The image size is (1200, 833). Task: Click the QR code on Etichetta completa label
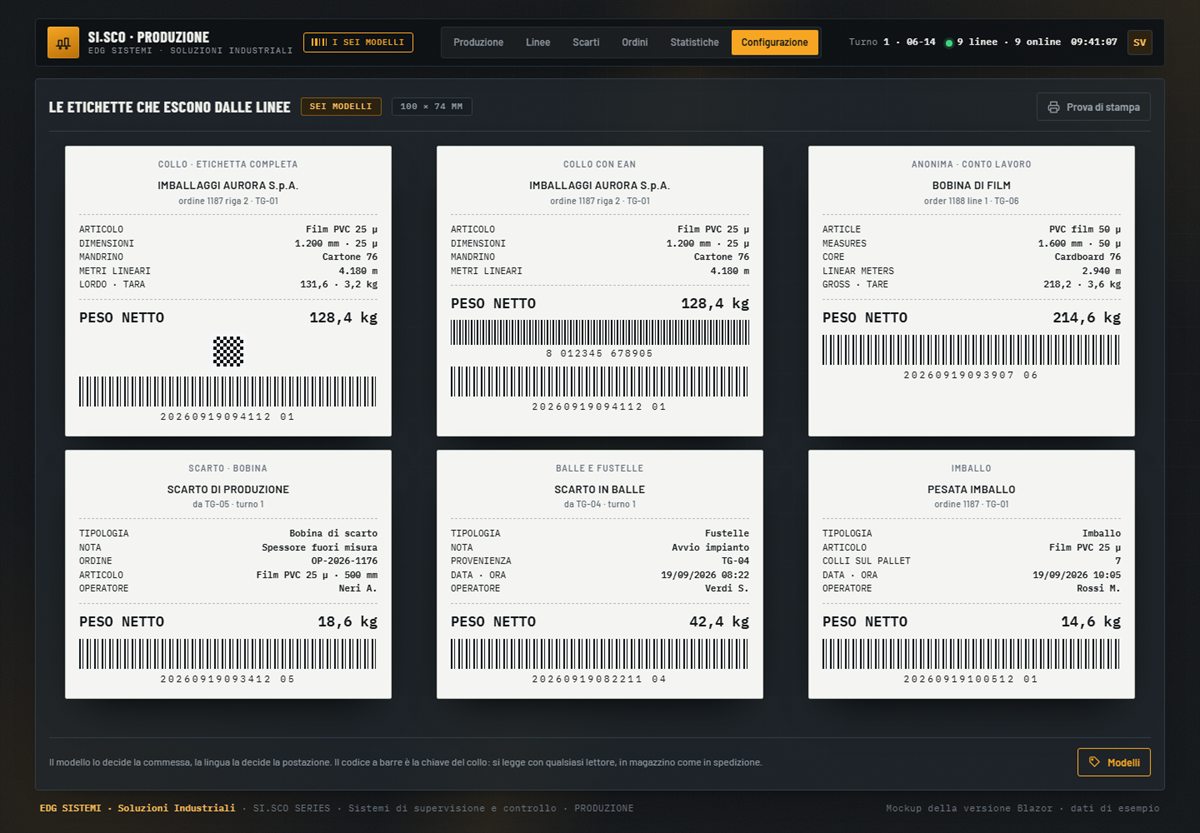pos(228,351)
